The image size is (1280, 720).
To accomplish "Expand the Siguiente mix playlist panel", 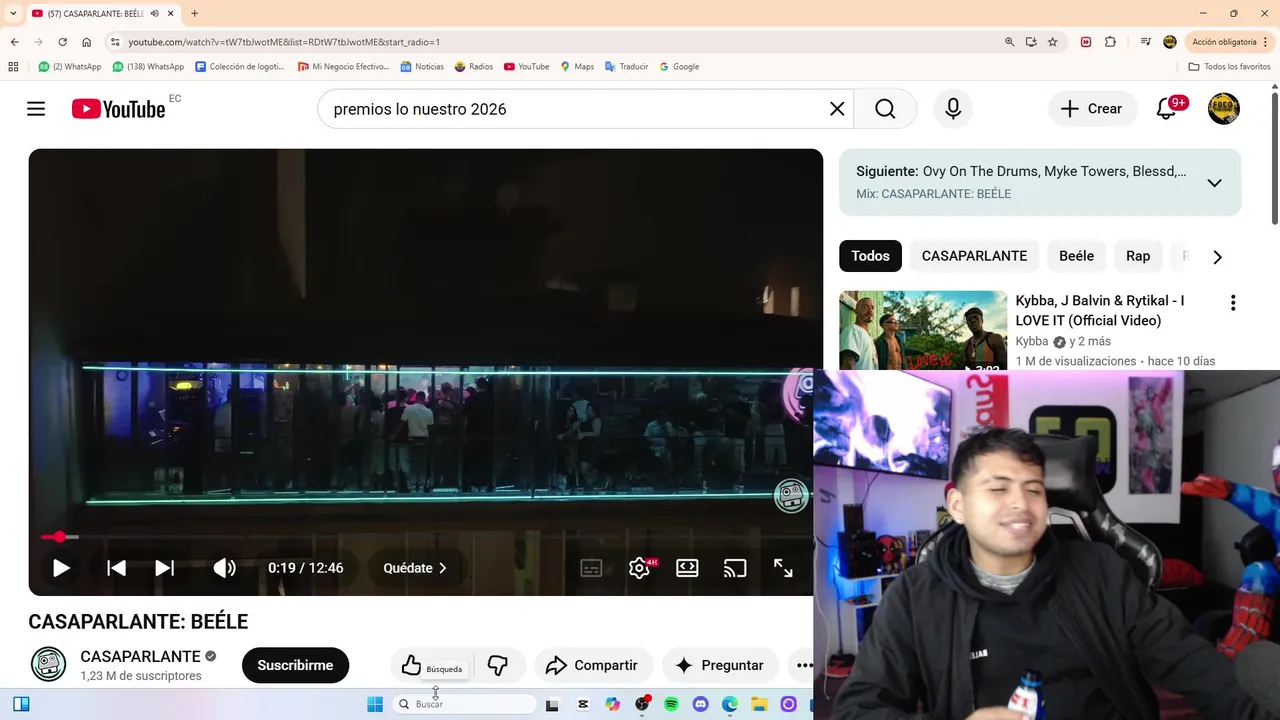I will tap(1214, 183).
